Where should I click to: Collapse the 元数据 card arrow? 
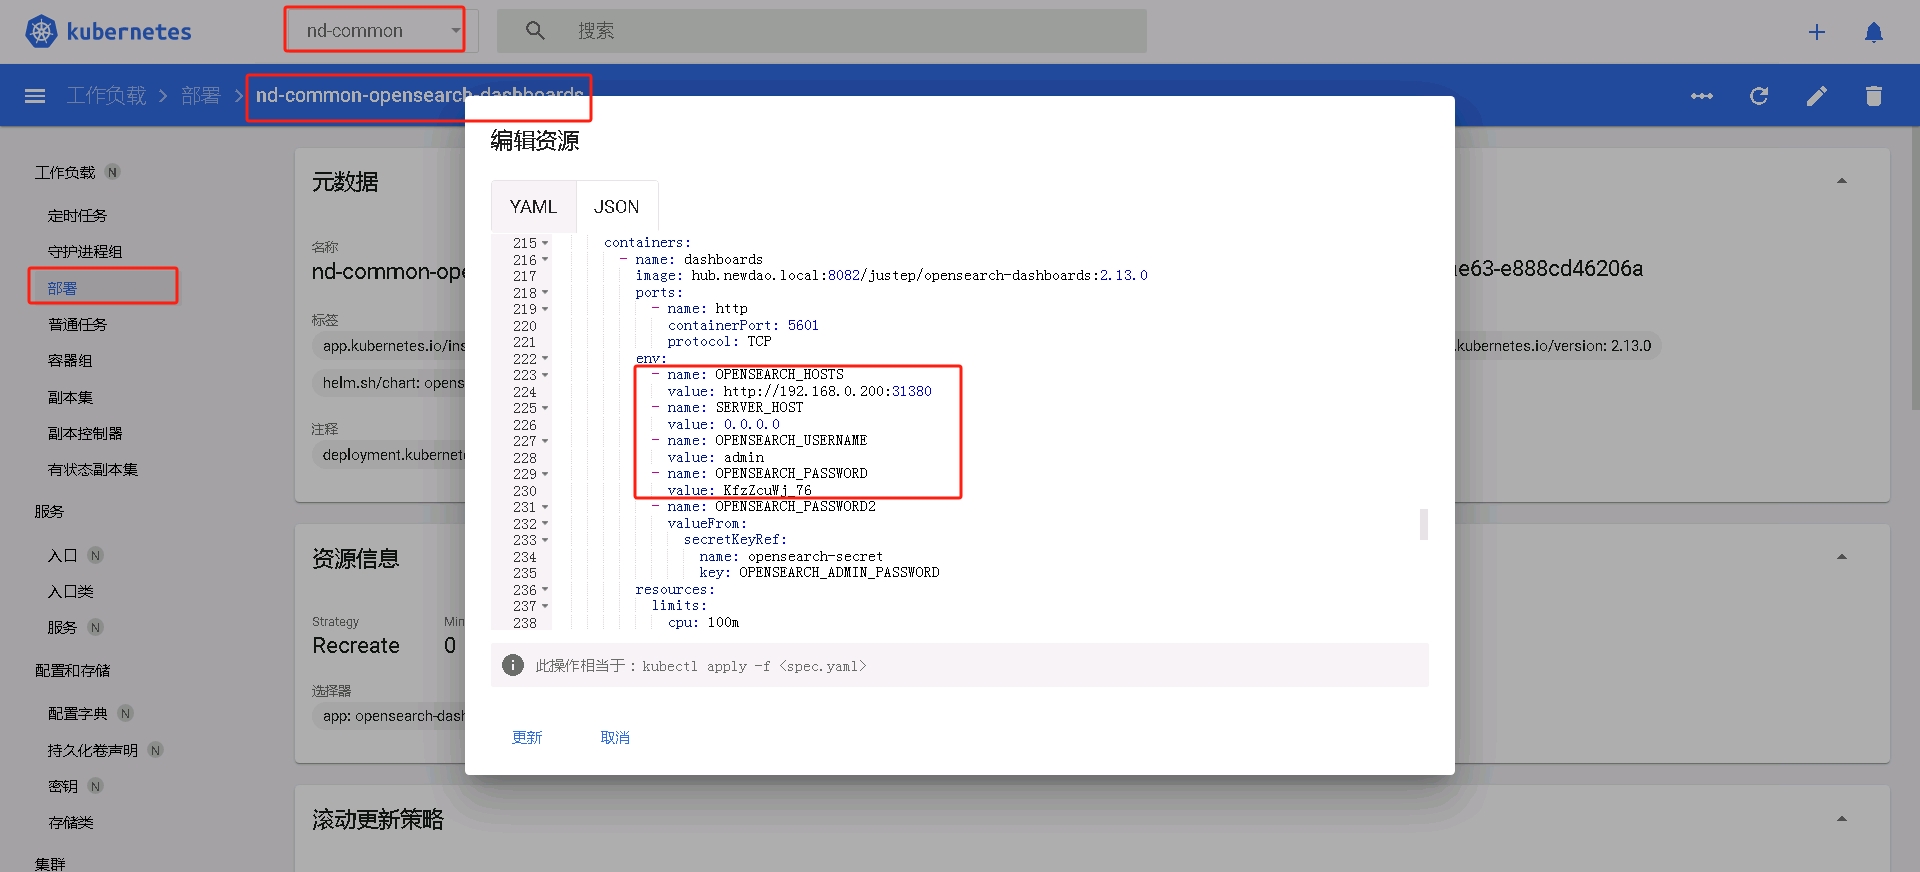1841,181
